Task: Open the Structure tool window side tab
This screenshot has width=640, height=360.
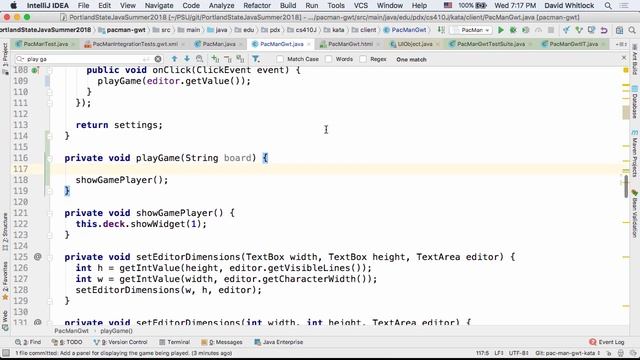Action: (x=5, y=232)
